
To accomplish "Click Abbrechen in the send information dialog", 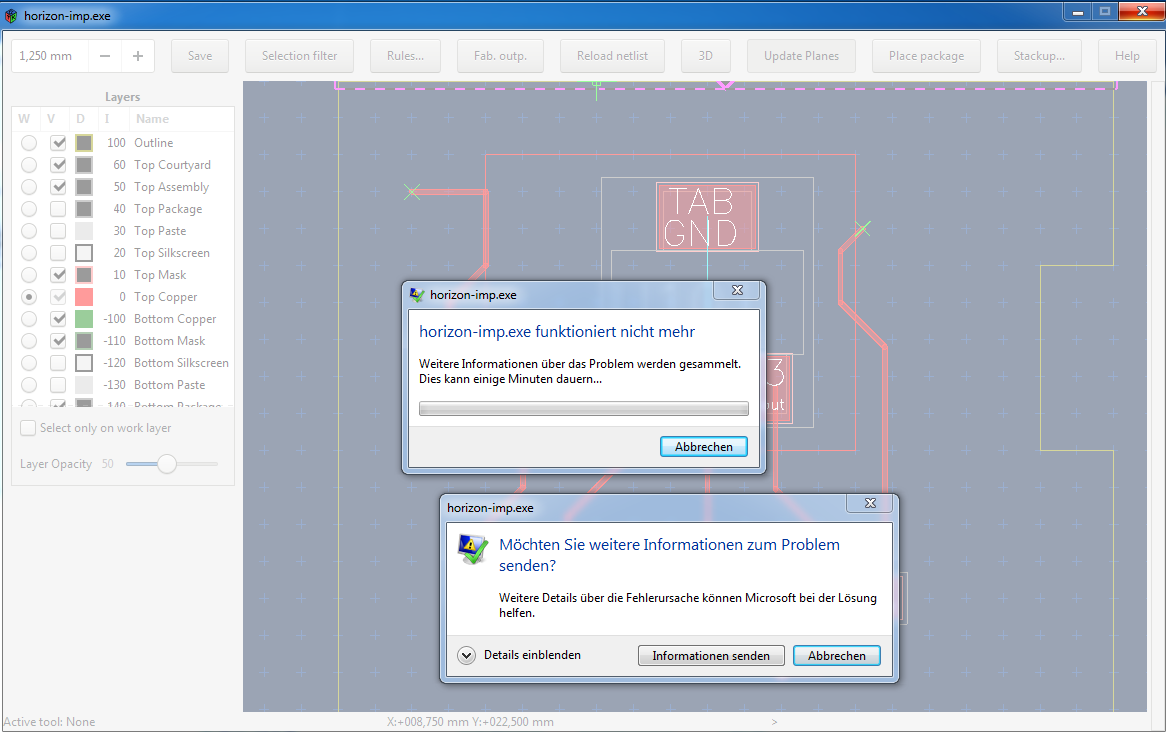I will click(x=837, y=655).
